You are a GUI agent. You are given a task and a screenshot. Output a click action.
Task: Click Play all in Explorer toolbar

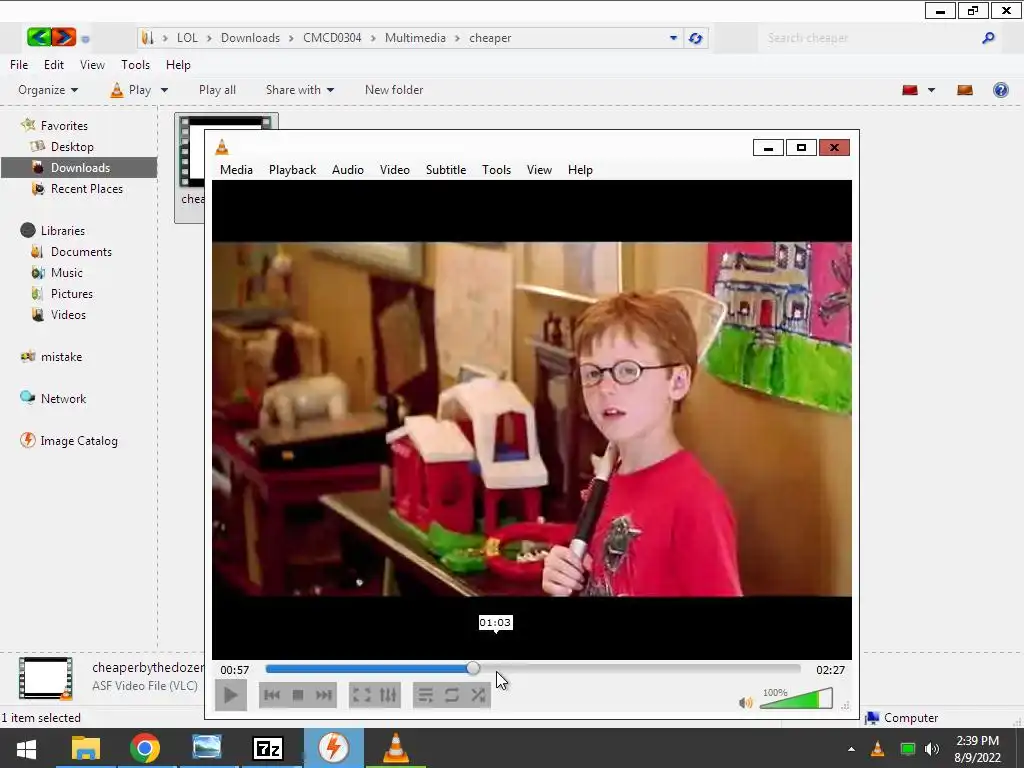tap(217, 90)
